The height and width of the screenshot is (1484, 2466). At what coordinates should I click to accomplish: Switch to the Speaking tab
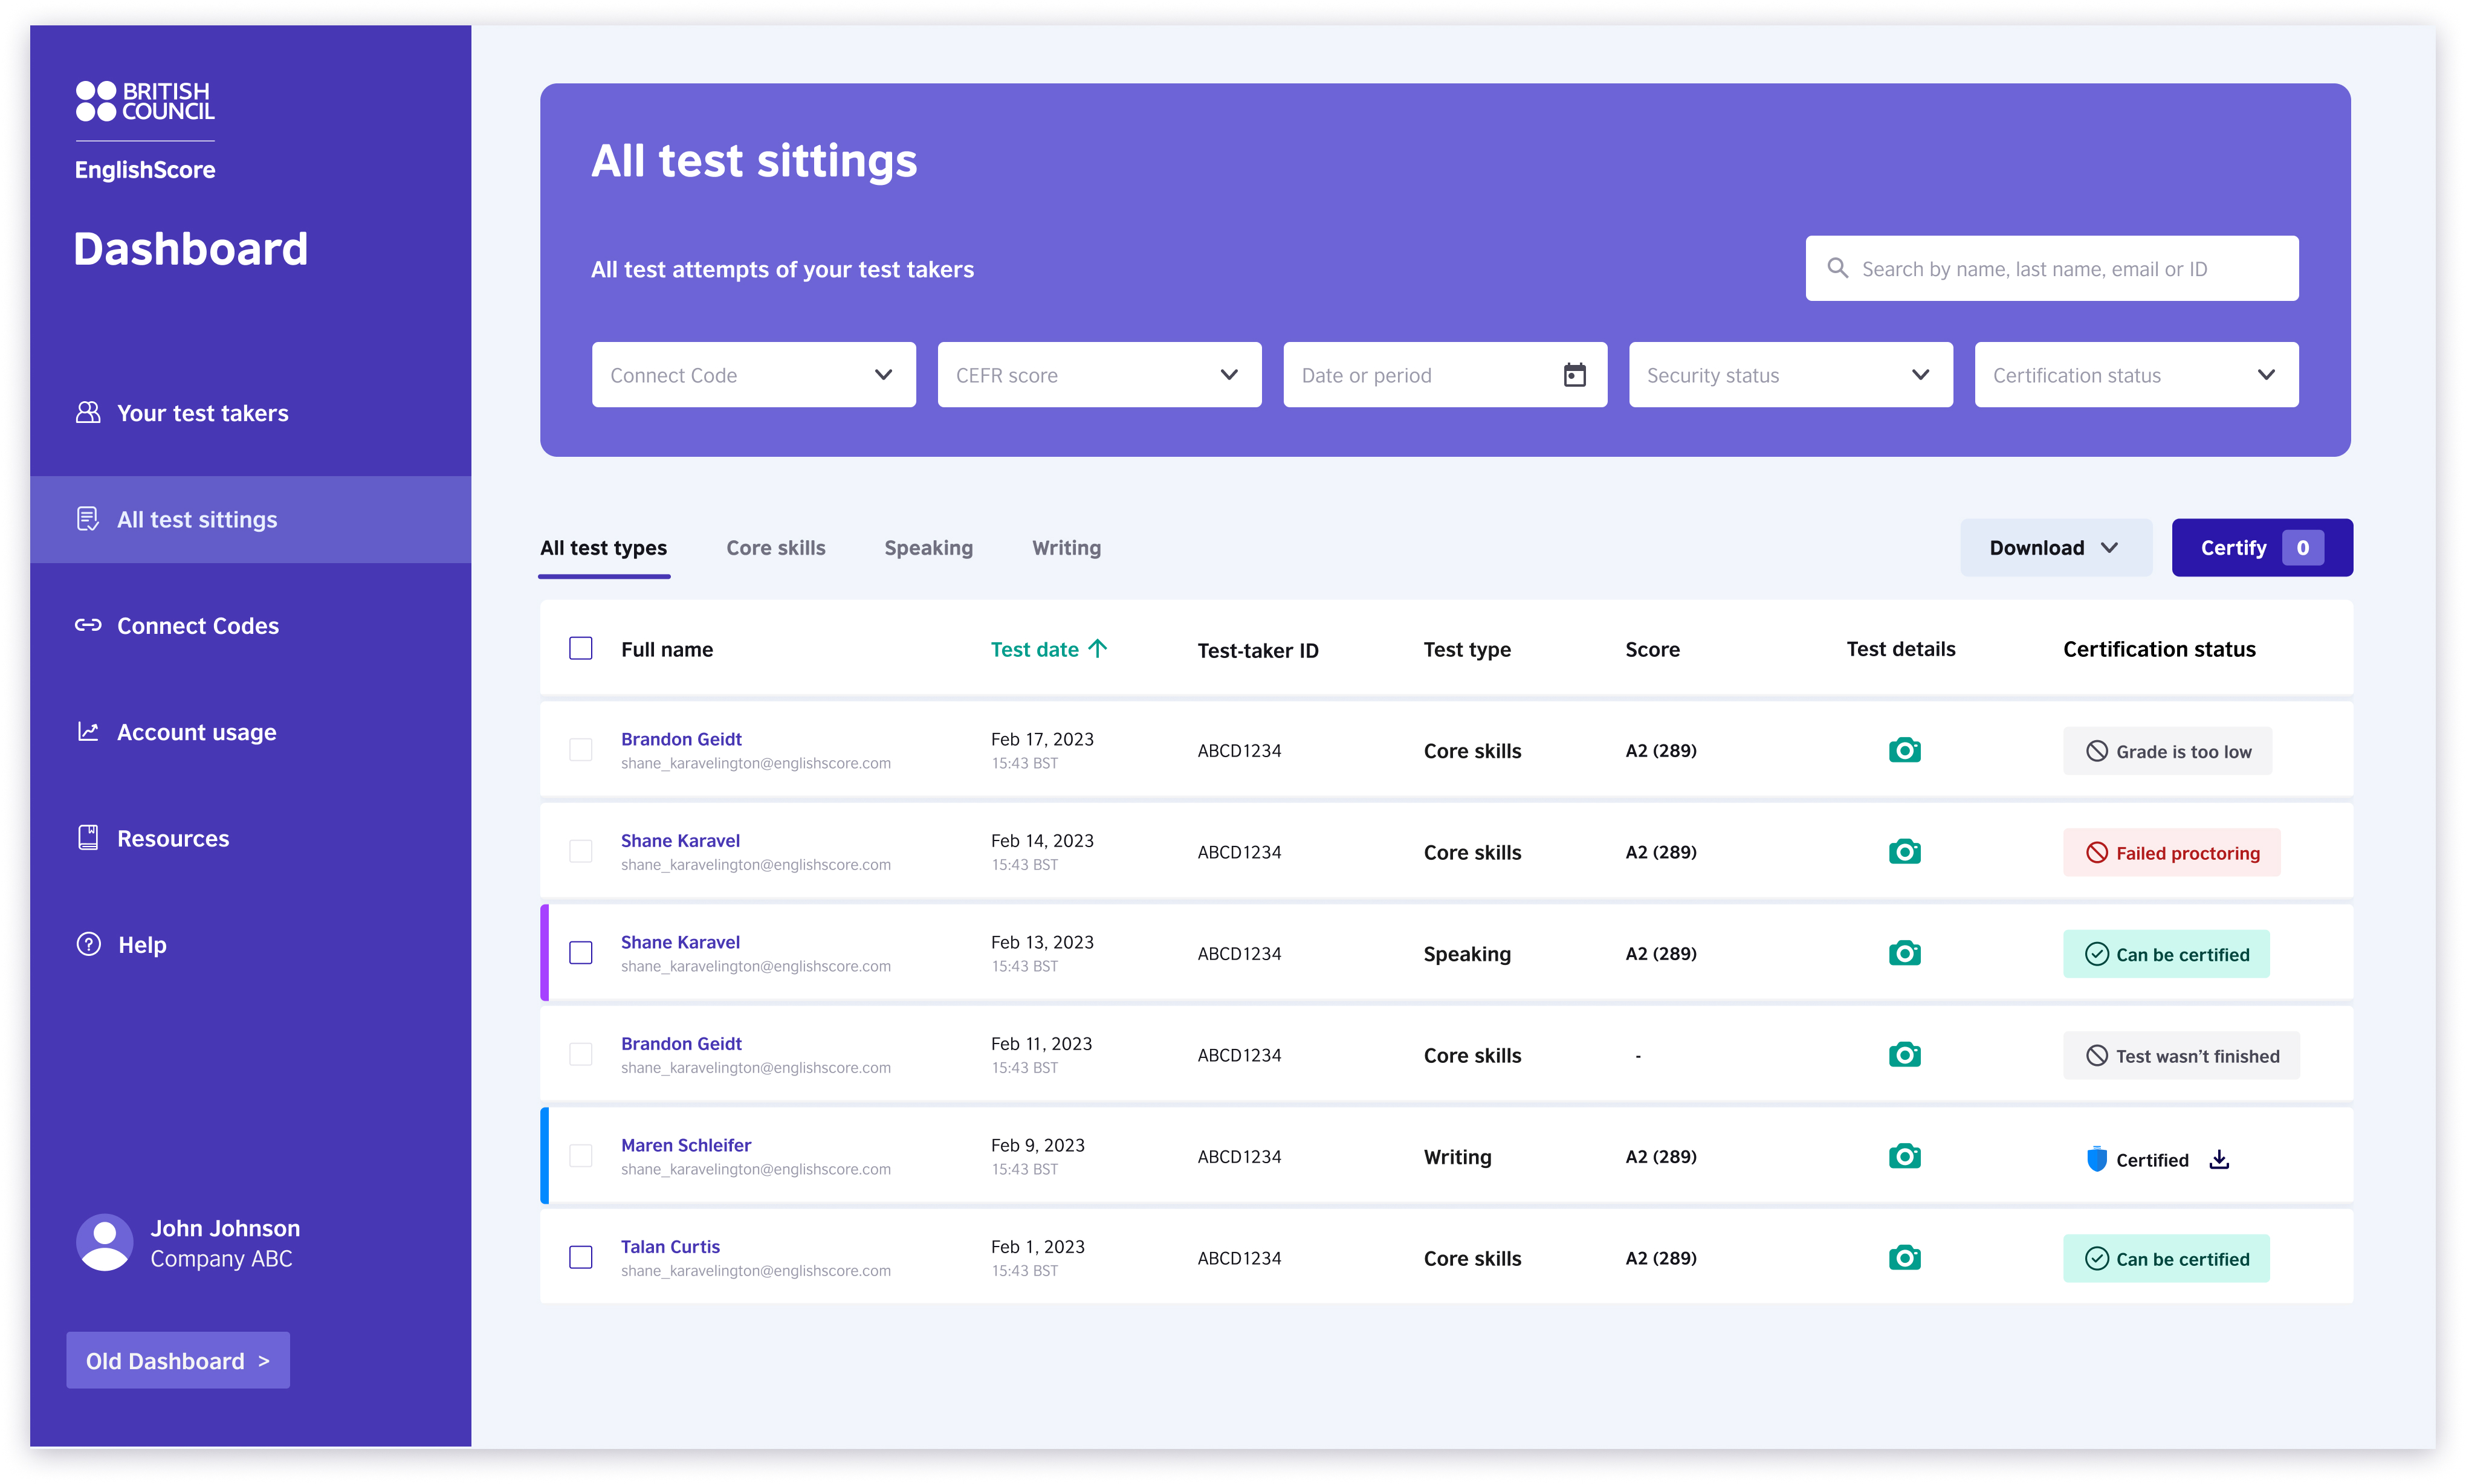click(928, 548)
